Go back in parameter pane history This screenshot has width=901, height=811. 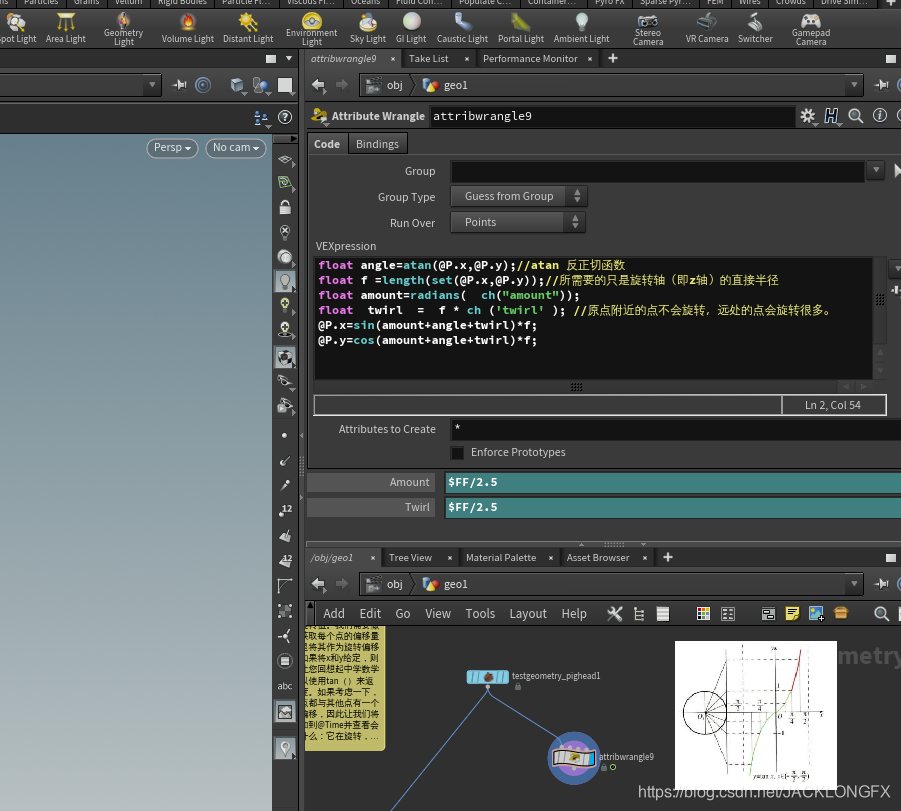pos(318,85)
